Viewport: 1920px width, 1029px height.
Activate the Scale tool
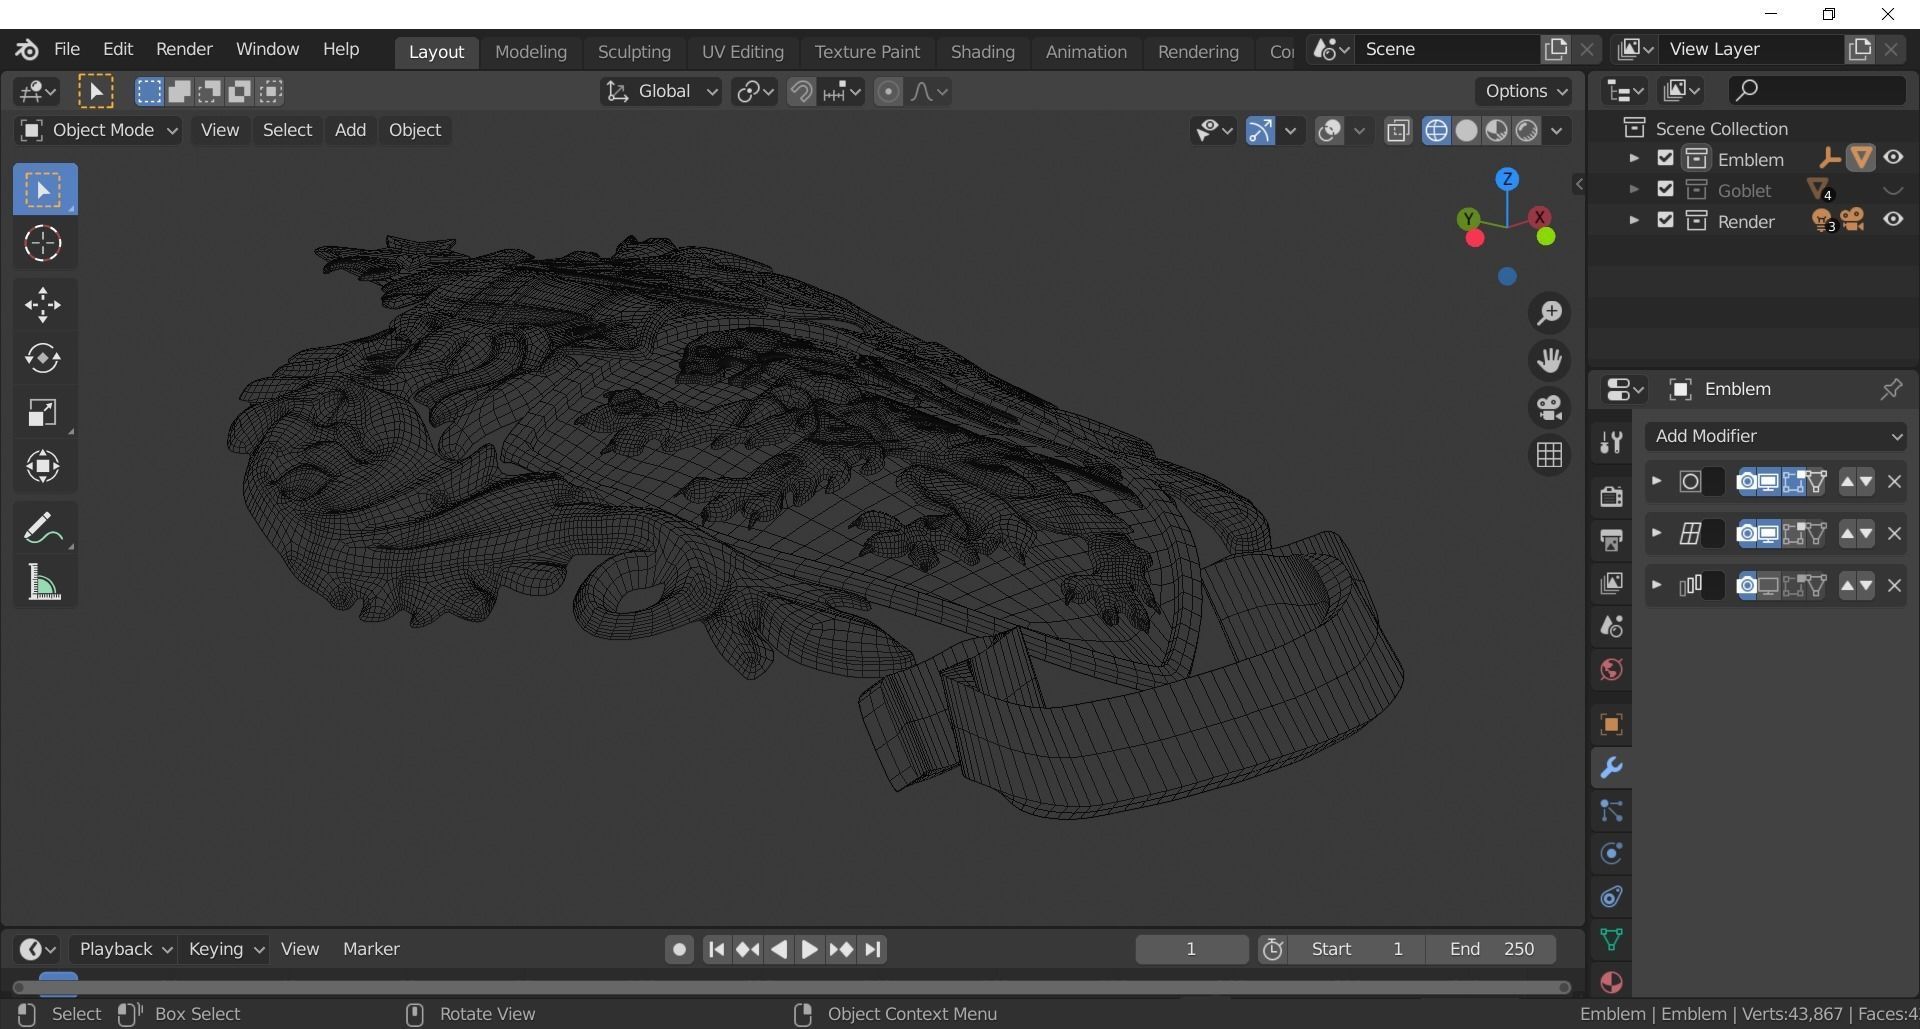point(43,412)
